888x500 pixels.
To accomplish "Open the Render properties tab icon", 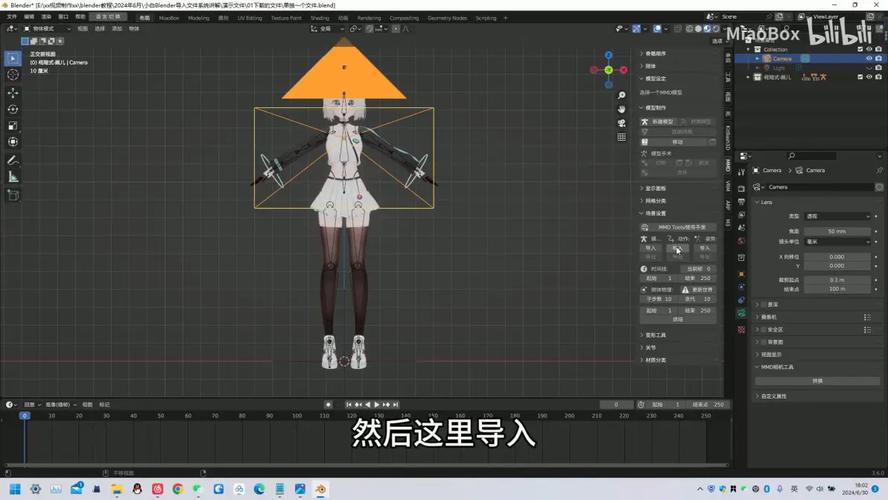I will click(741, 189).
